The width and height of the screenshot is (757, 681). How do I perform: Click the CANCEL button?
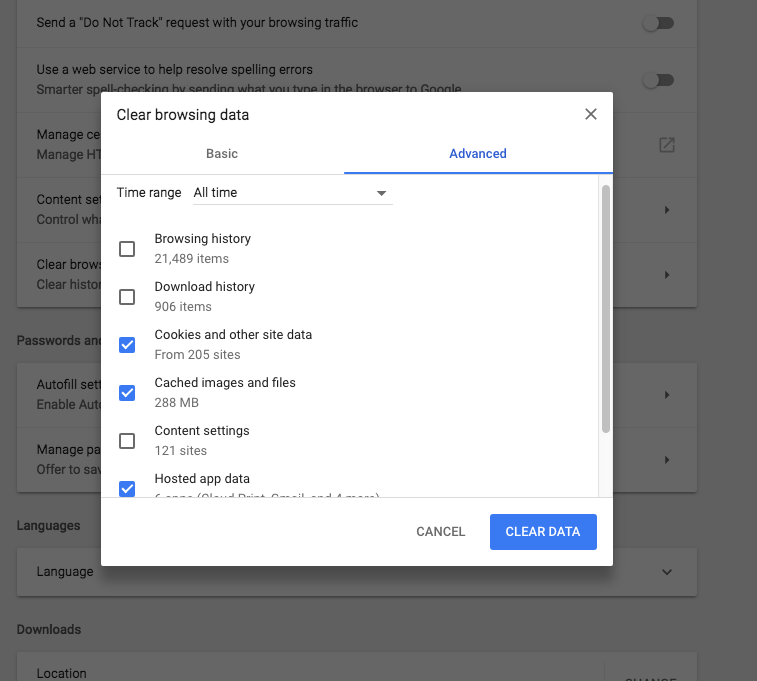pos(441,532)
